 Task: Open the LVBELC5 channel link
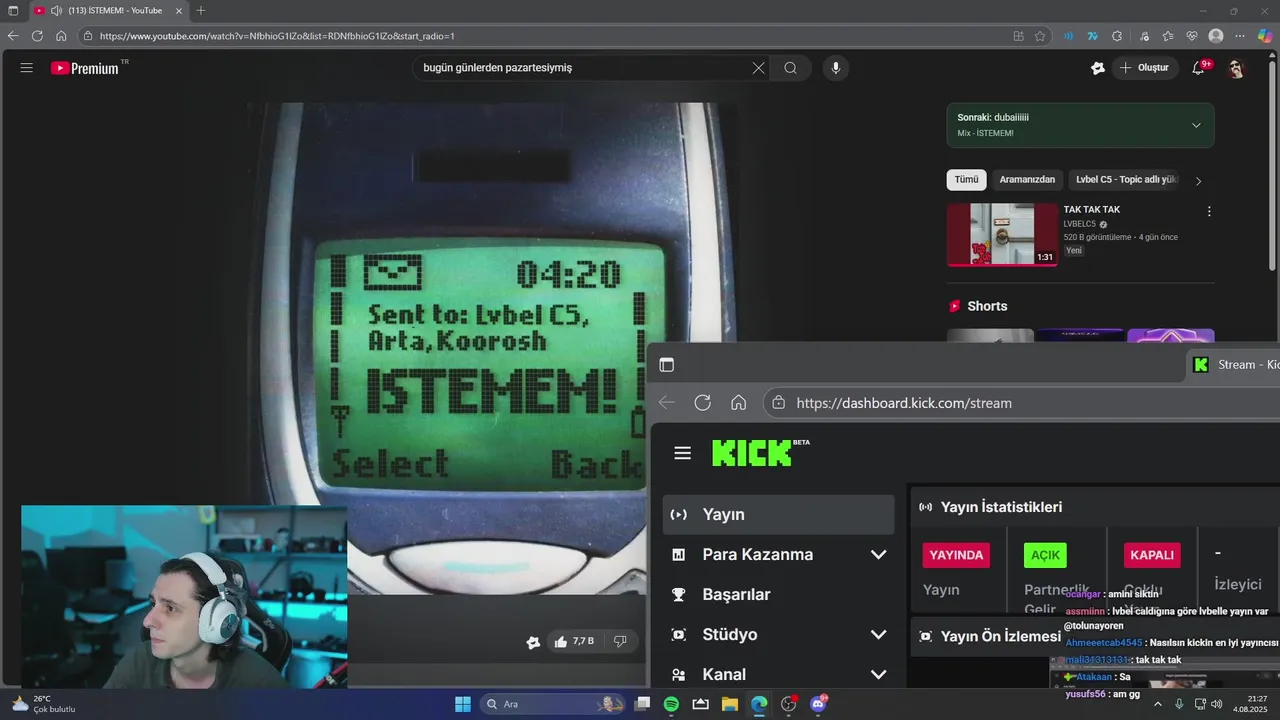coord(1080,224)
